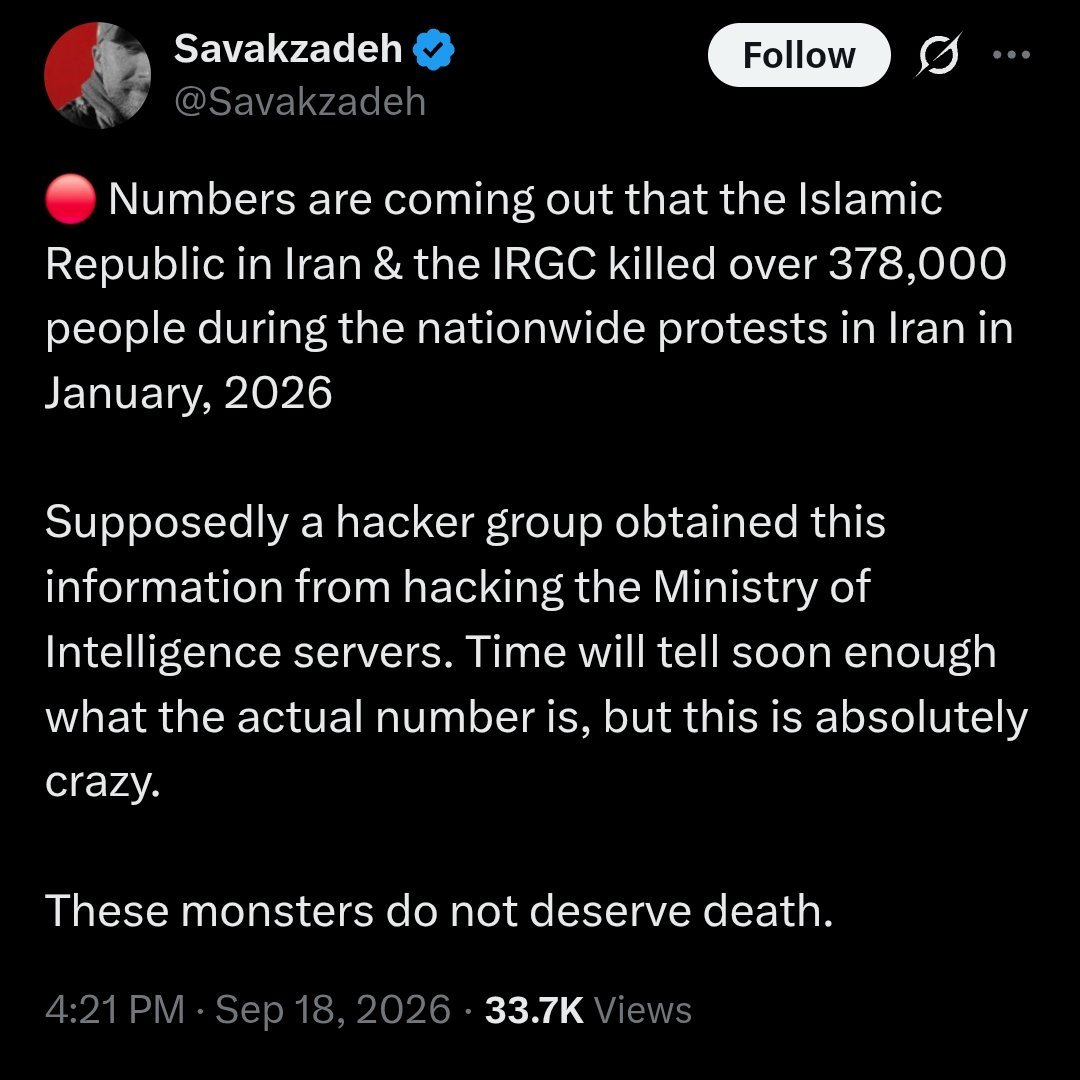This screenshot has height=1080, width=1080.
Task: Click the blue verified checkmark badge
Action: coord(433,50)
